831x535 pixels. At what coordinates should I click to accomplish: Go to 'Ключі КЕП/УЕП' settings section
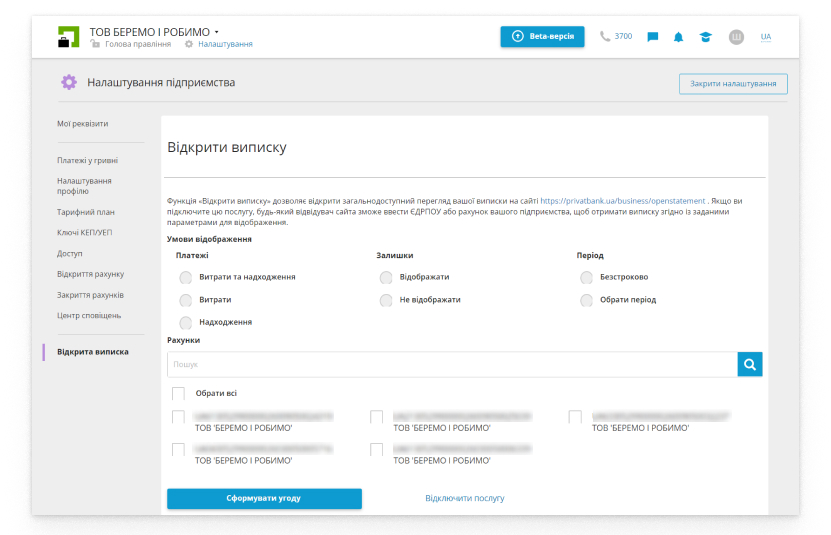(x=83, y=232)
